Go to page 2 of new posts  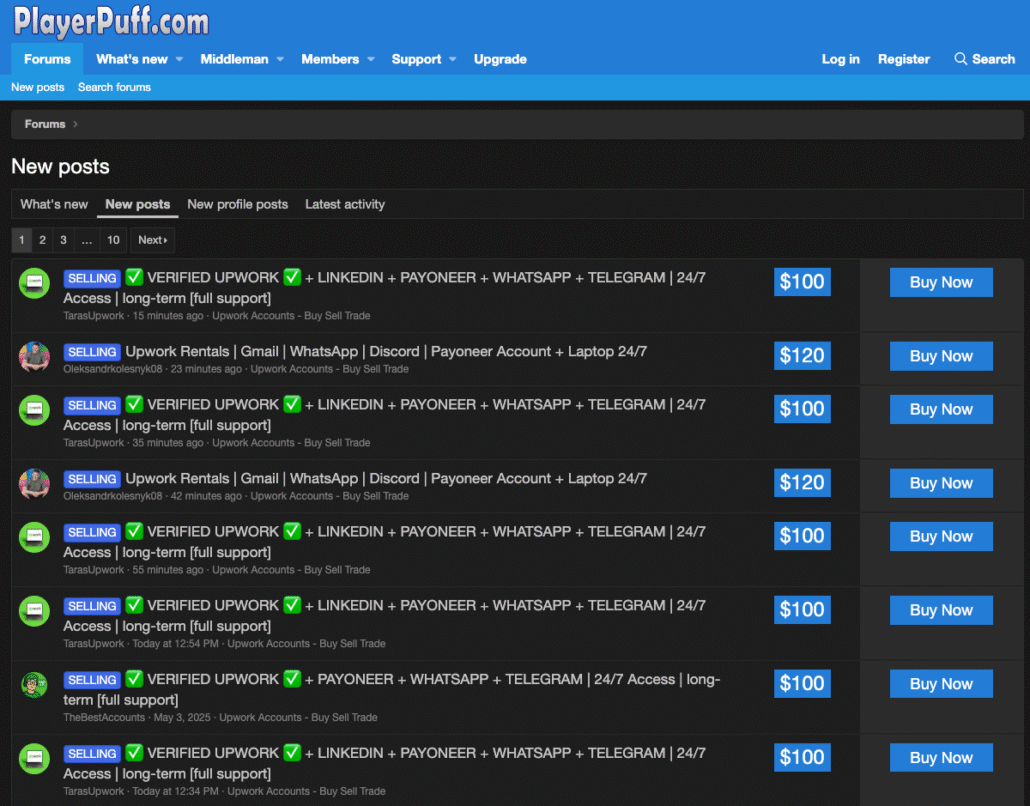pos(42,240)
